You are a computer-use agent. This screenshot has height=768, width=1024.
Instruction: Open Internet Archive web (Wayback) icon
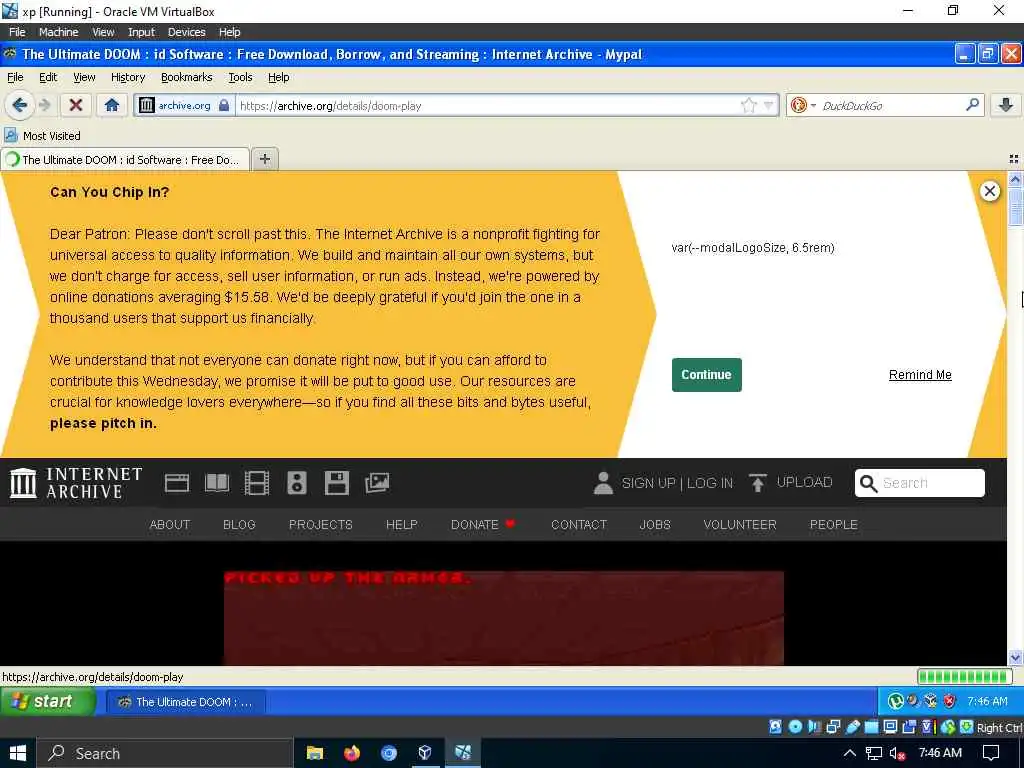176,483
